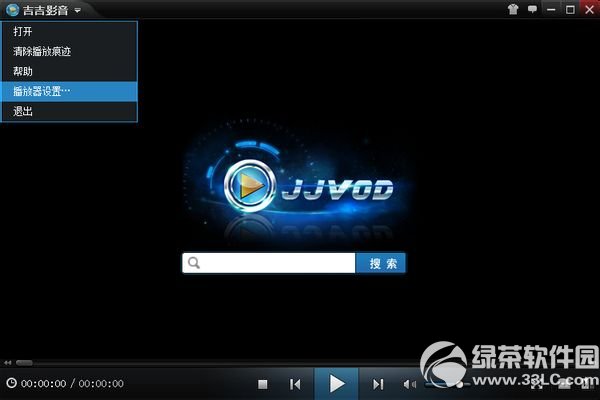Choose 退出 to quit the player

click(69, 111)
